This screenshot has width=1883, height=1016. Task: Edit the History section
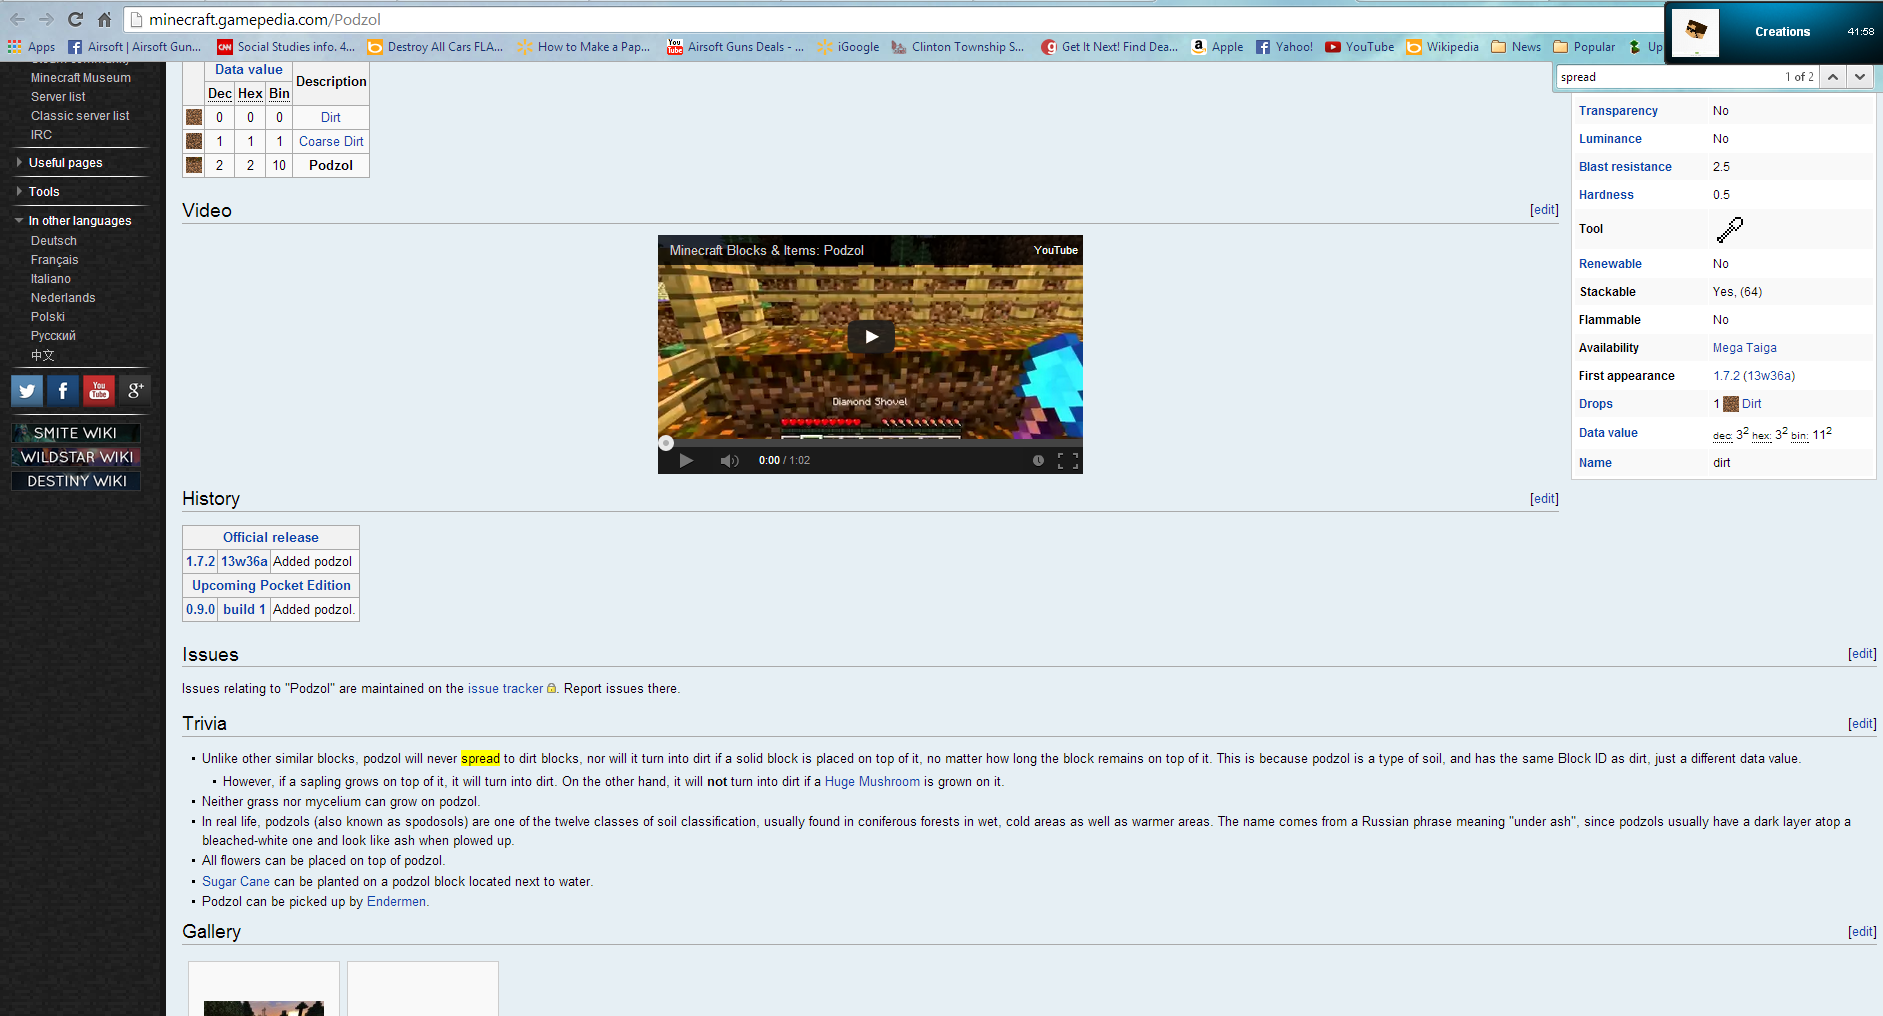tap(1544, 499)
